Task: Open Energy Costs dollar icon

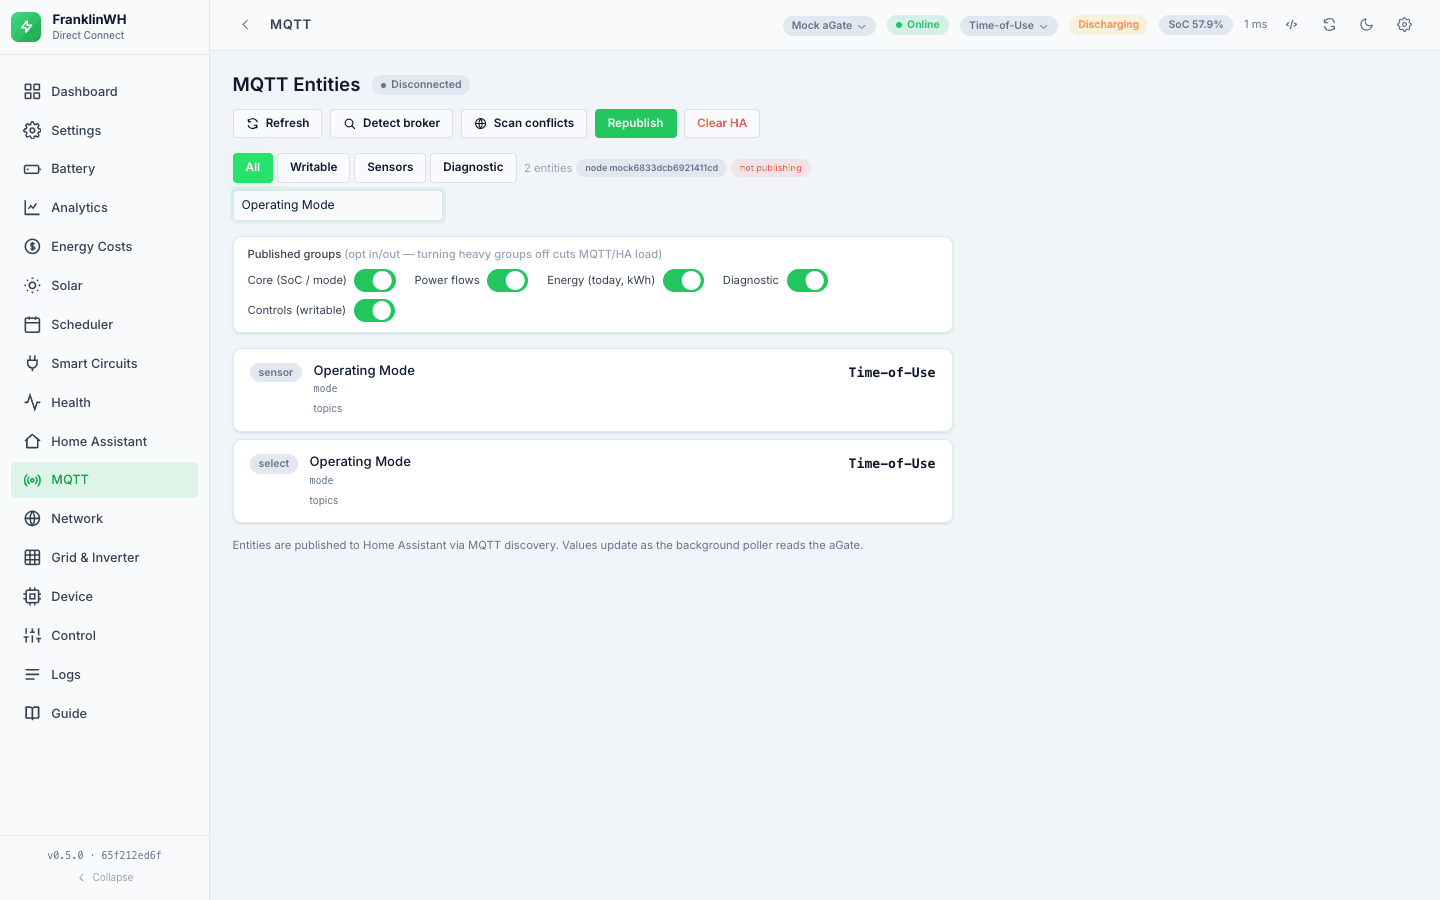Action: (x=32, y=247)
